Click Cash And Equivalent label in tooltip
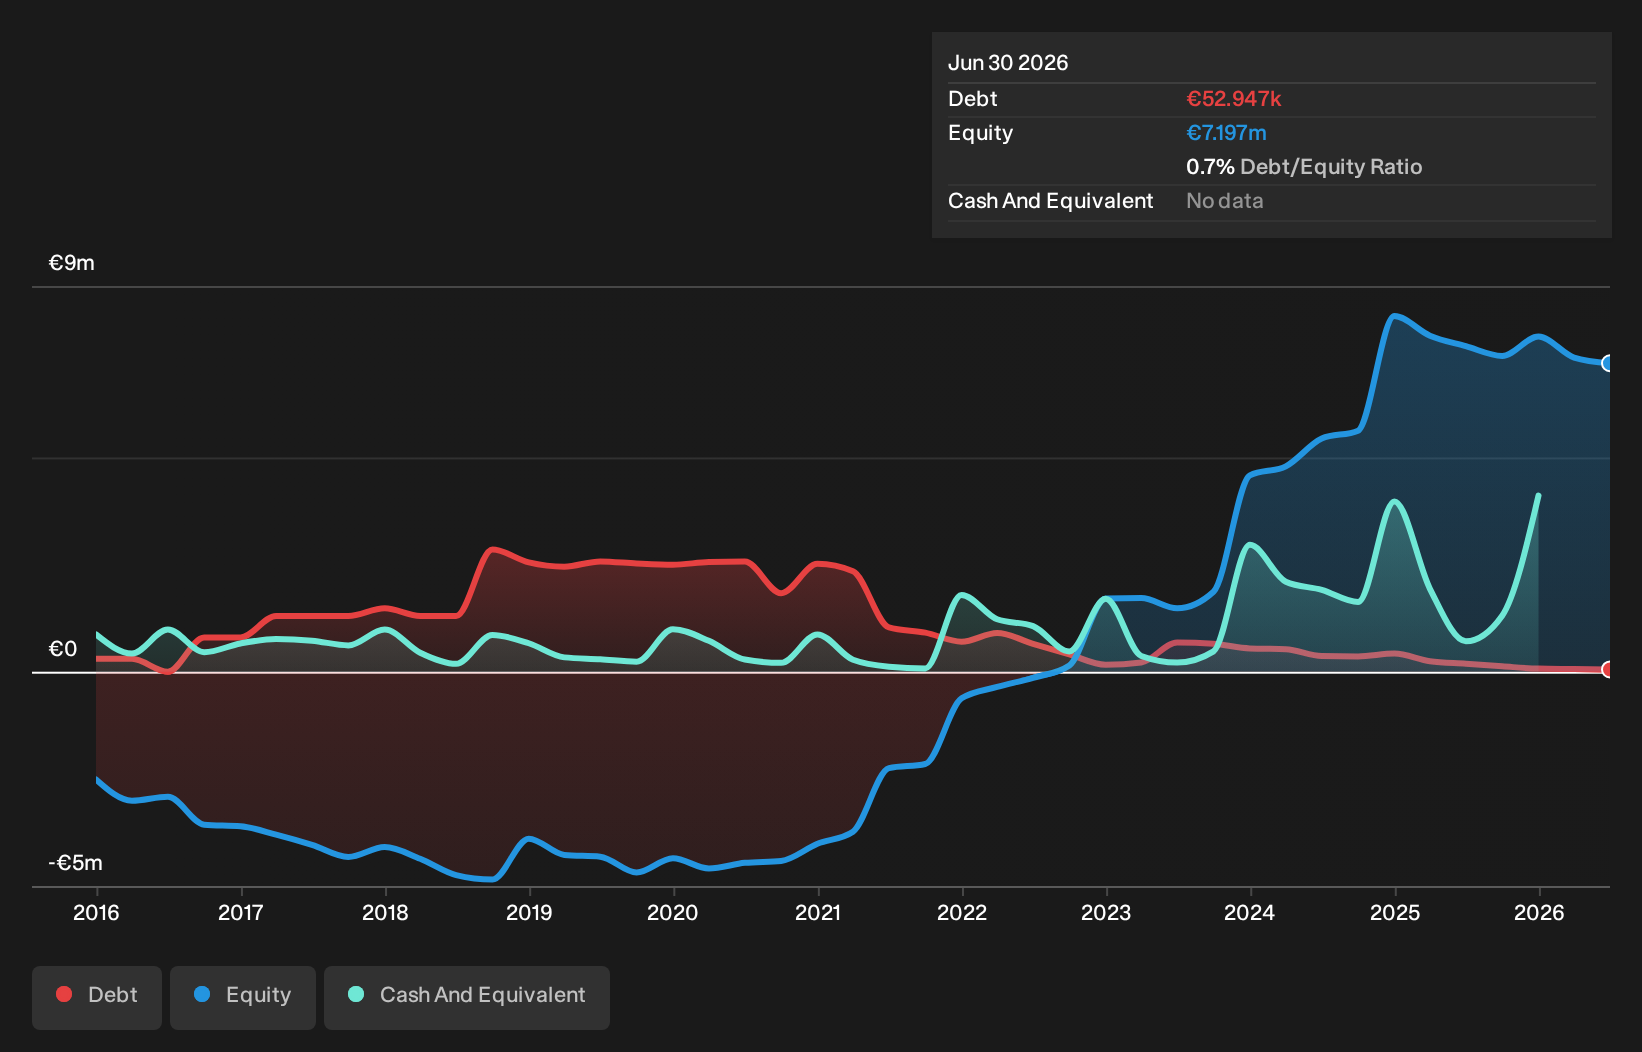The height and width of the screenshot is (1052, 1642). click(1051, 201)
